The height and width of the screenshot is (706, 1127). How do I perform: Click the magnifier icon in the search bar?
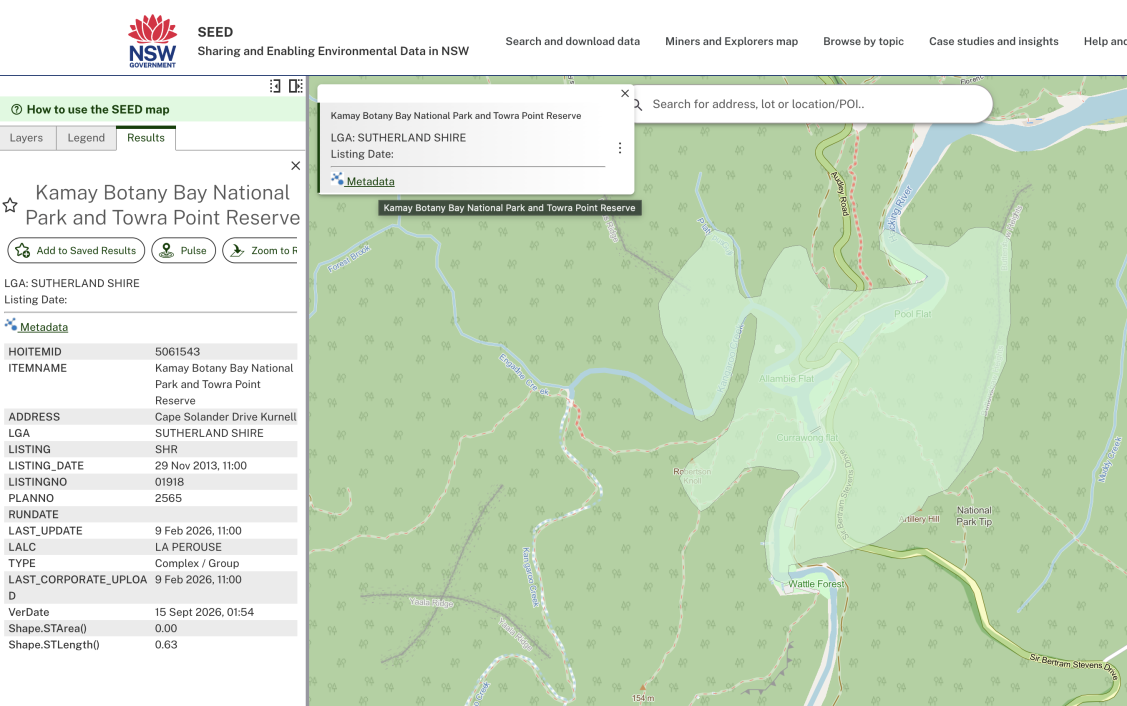[638, 104]
